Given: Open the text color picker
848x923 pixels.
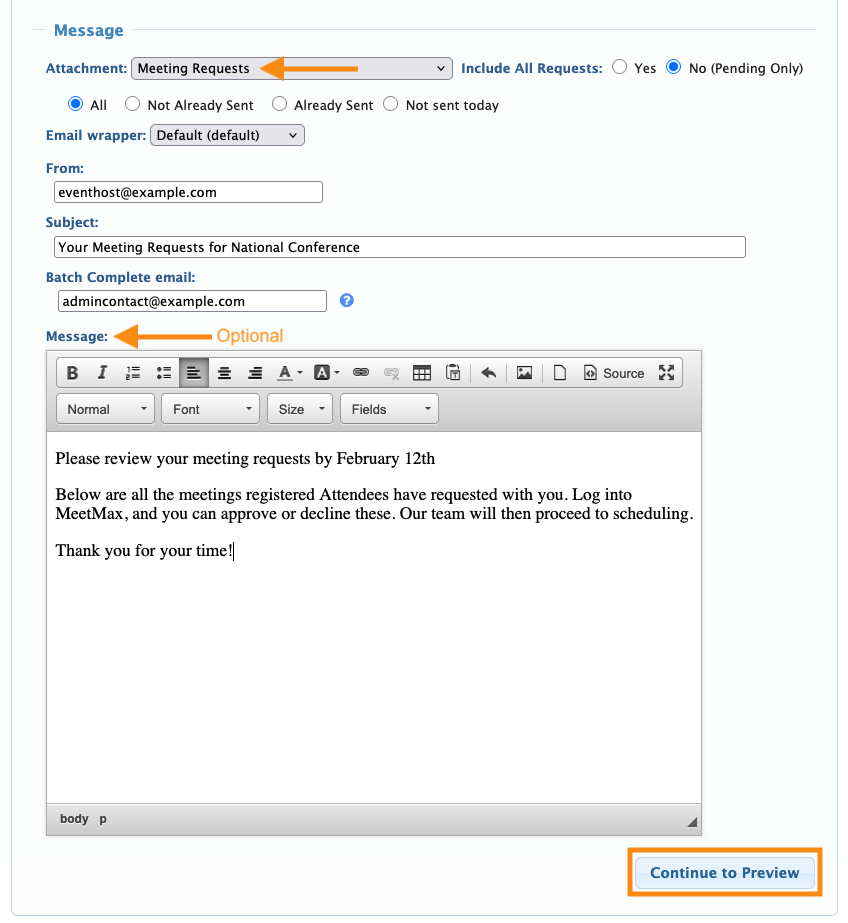Looking at the screenshot, I should [290, 373].
